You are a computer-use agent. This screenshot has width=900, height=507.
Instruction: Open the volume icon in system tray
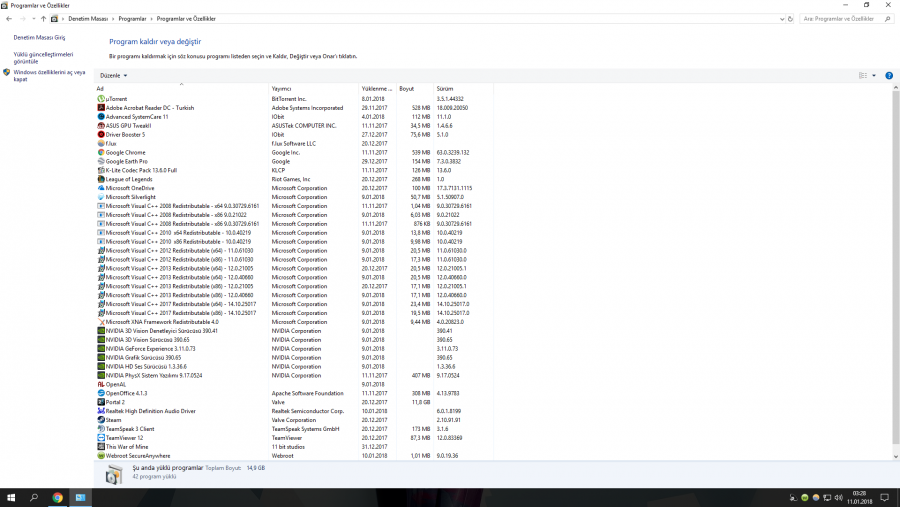coord(839,498)
